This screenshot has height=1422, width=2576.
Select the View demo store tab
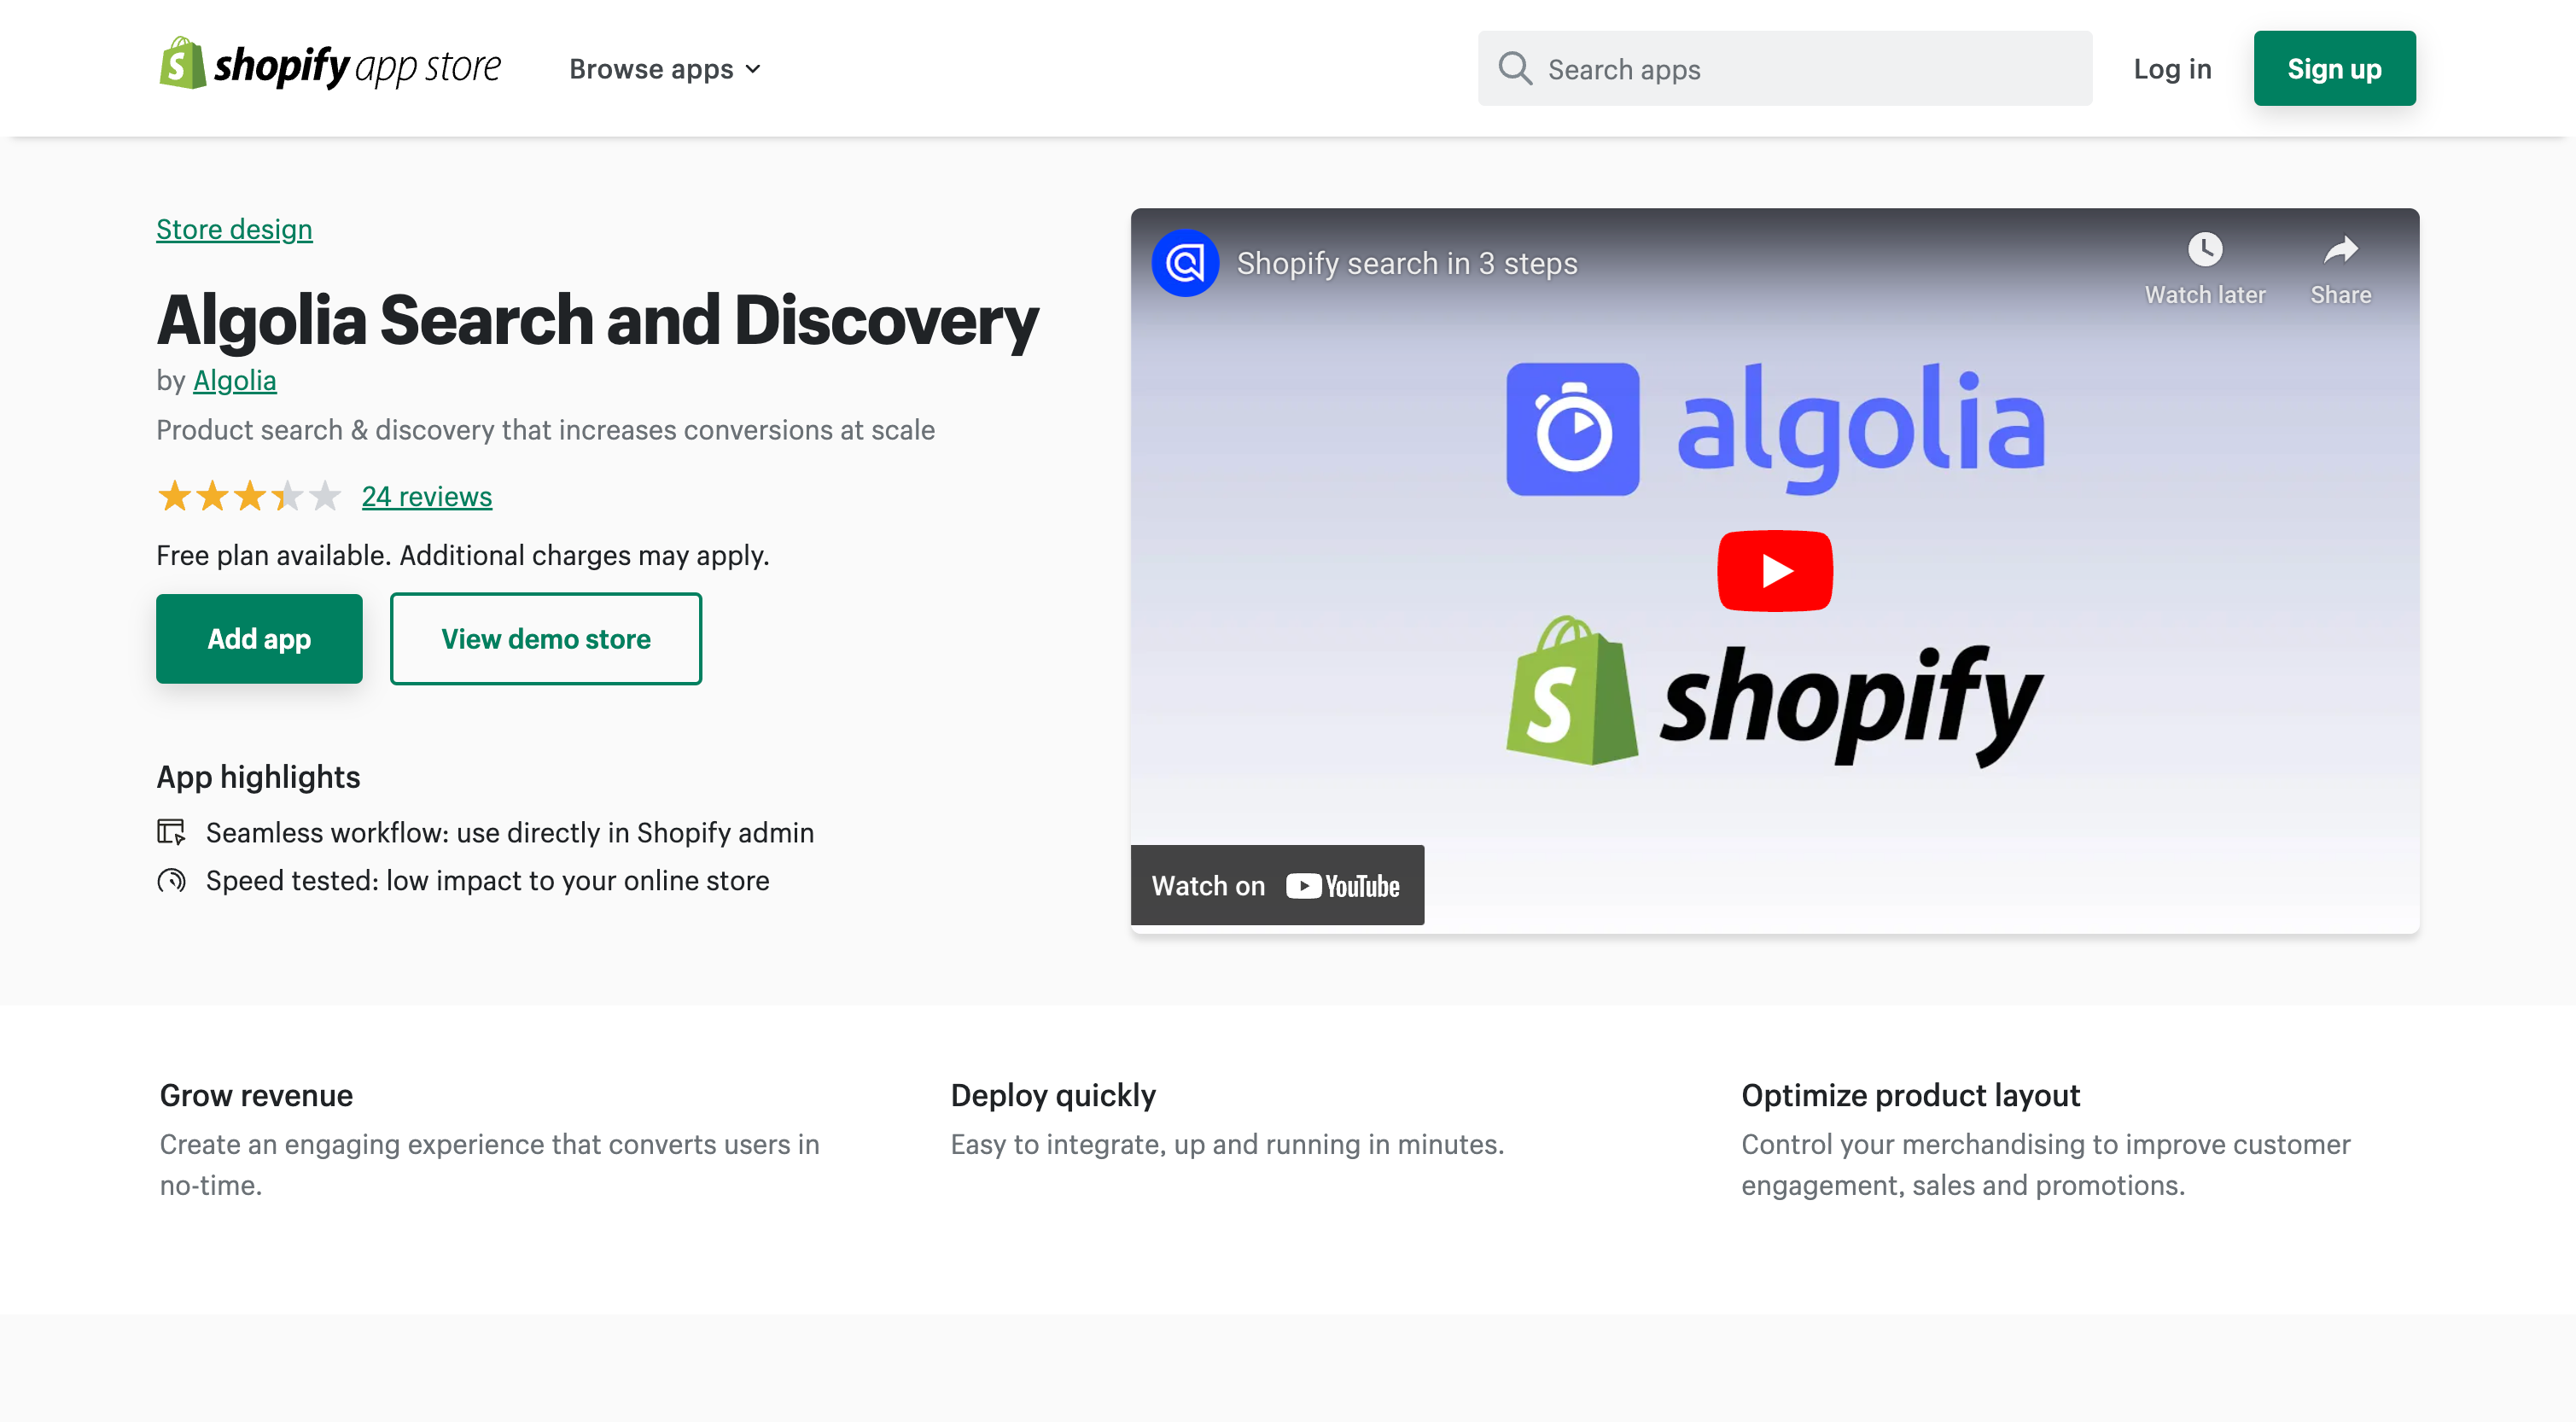(545, 638)
